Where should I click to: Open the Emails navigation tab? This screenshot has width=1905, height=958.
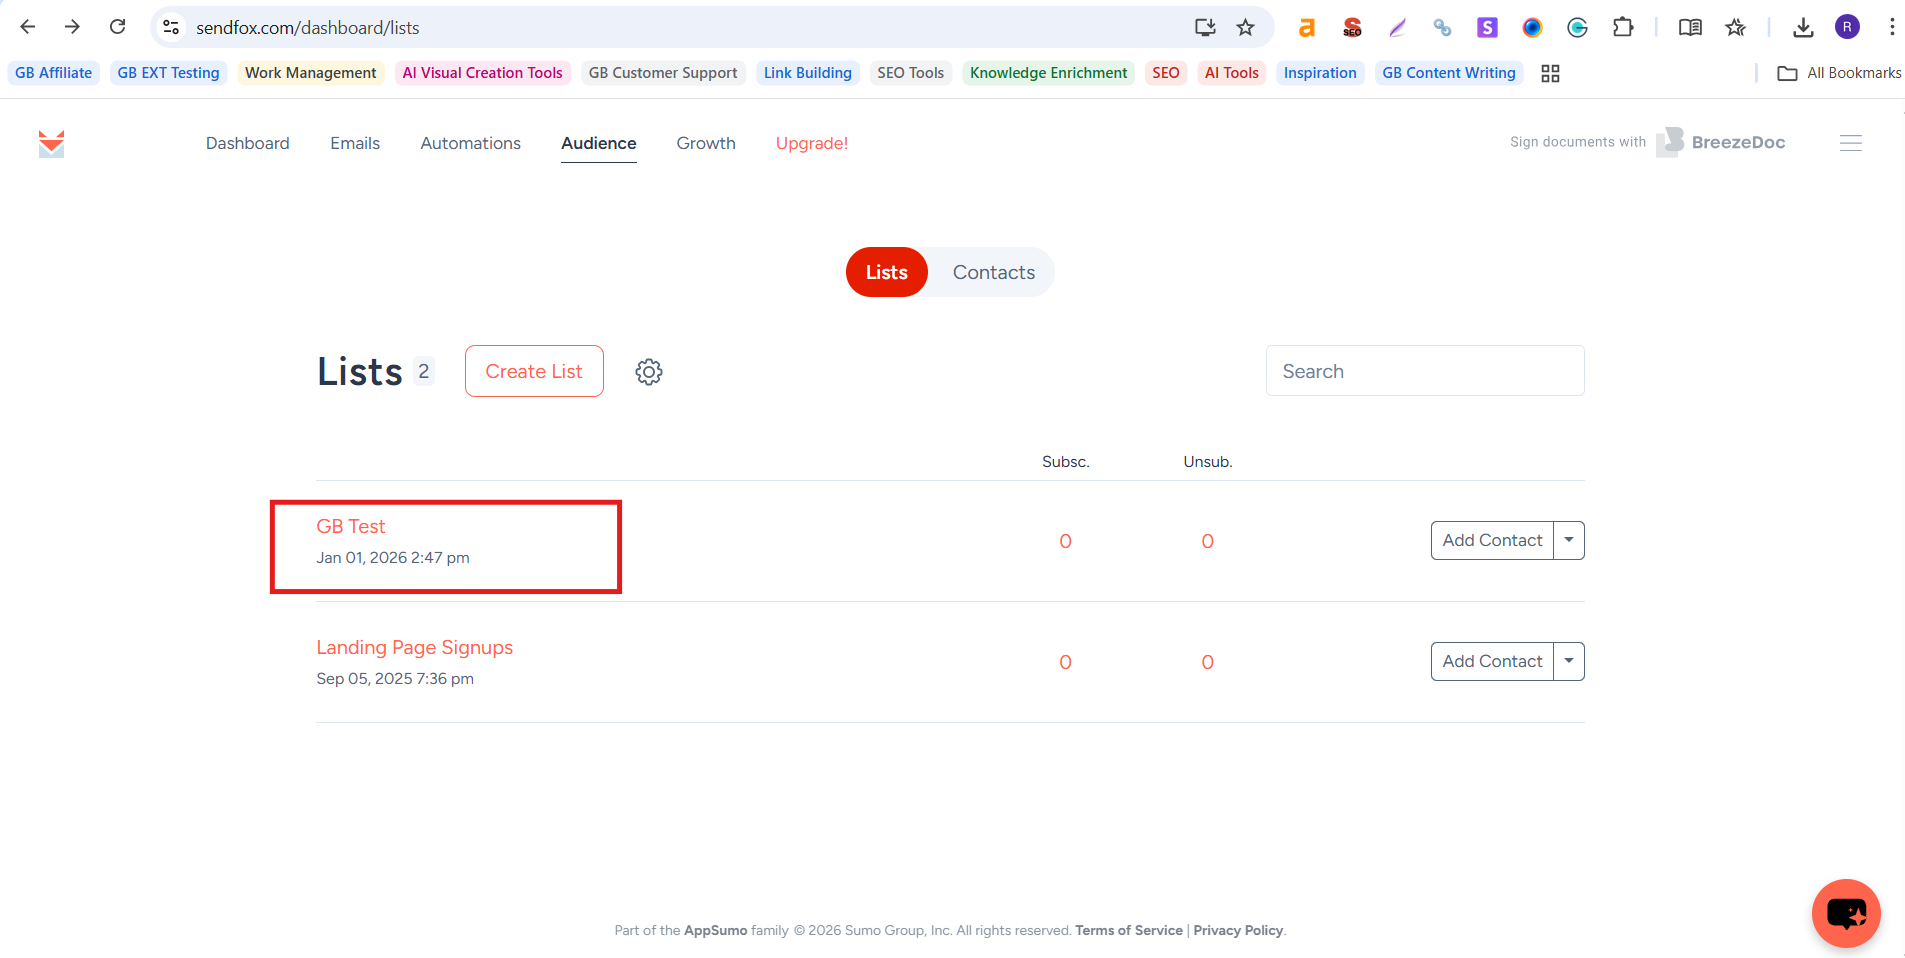(x=355, y=143)
